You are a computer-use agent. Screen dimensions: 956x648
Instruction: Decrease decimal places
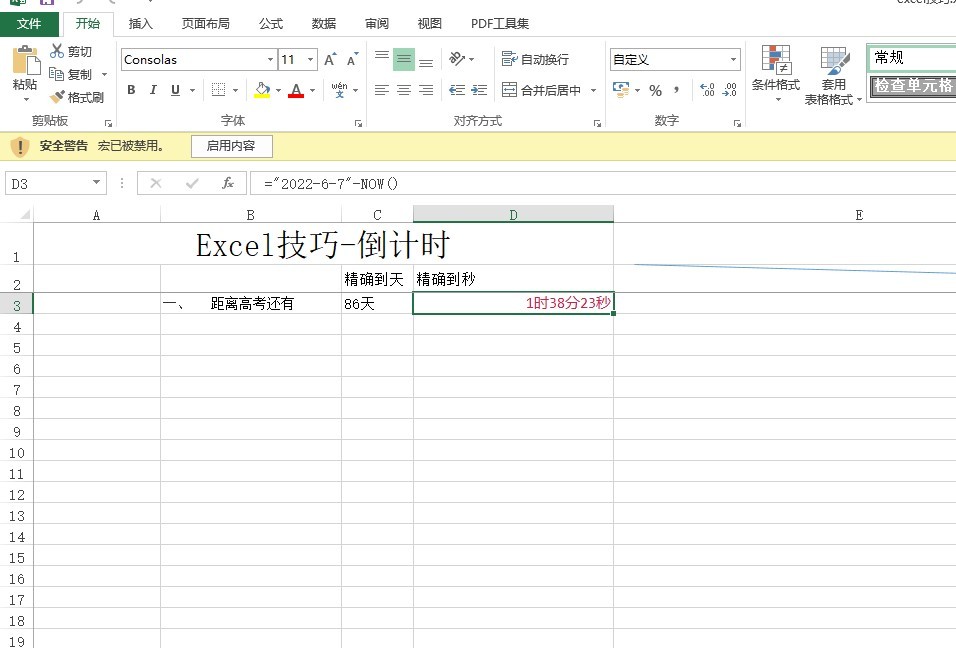[x=729, y=90]
